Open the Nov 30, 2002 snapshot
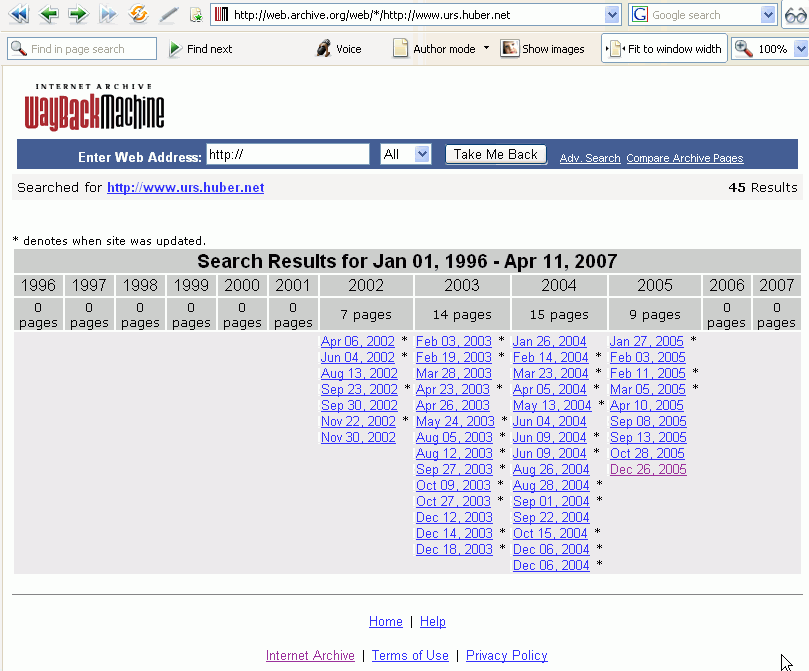The width and height of the screenshot is (809, 671). click(358, 437)
